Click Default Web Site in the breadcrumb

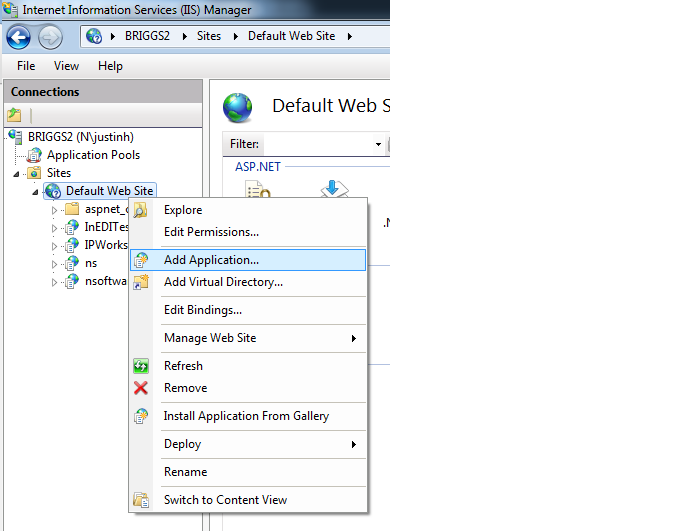[x=291, y=36]
